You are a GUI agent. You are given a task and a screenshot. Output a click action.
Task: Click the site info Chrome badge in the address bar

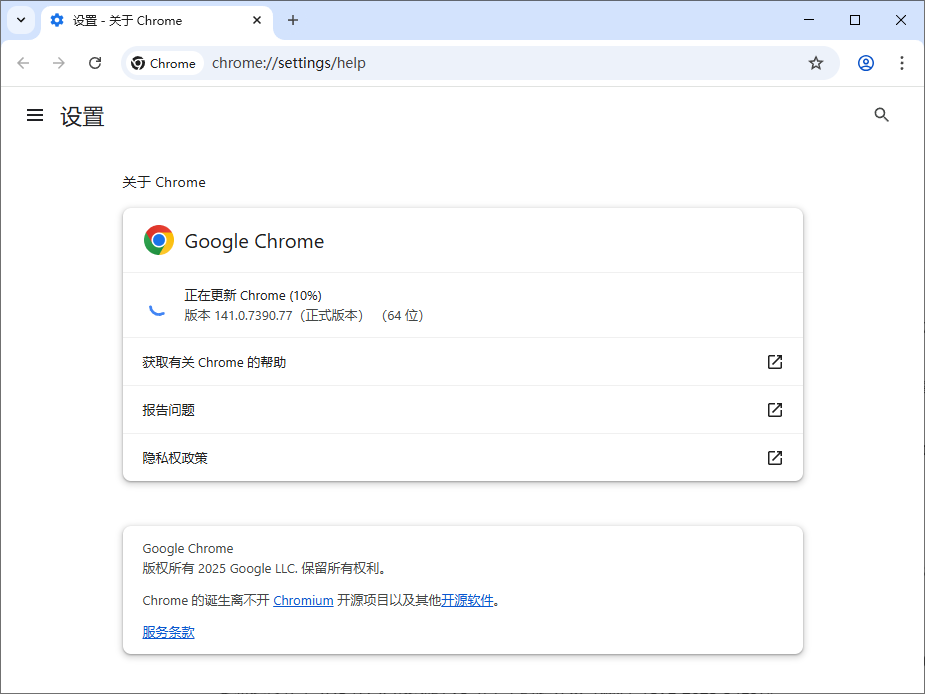tap(163, 62)
